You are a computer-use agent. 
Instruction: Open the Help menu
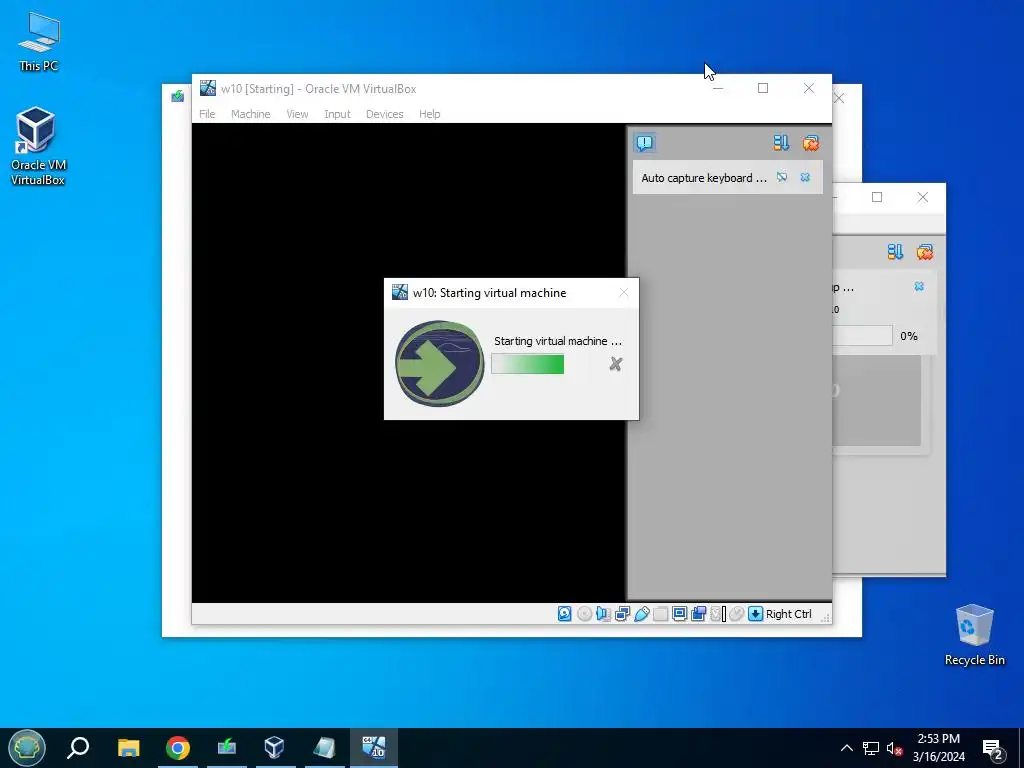click(429, 114)
